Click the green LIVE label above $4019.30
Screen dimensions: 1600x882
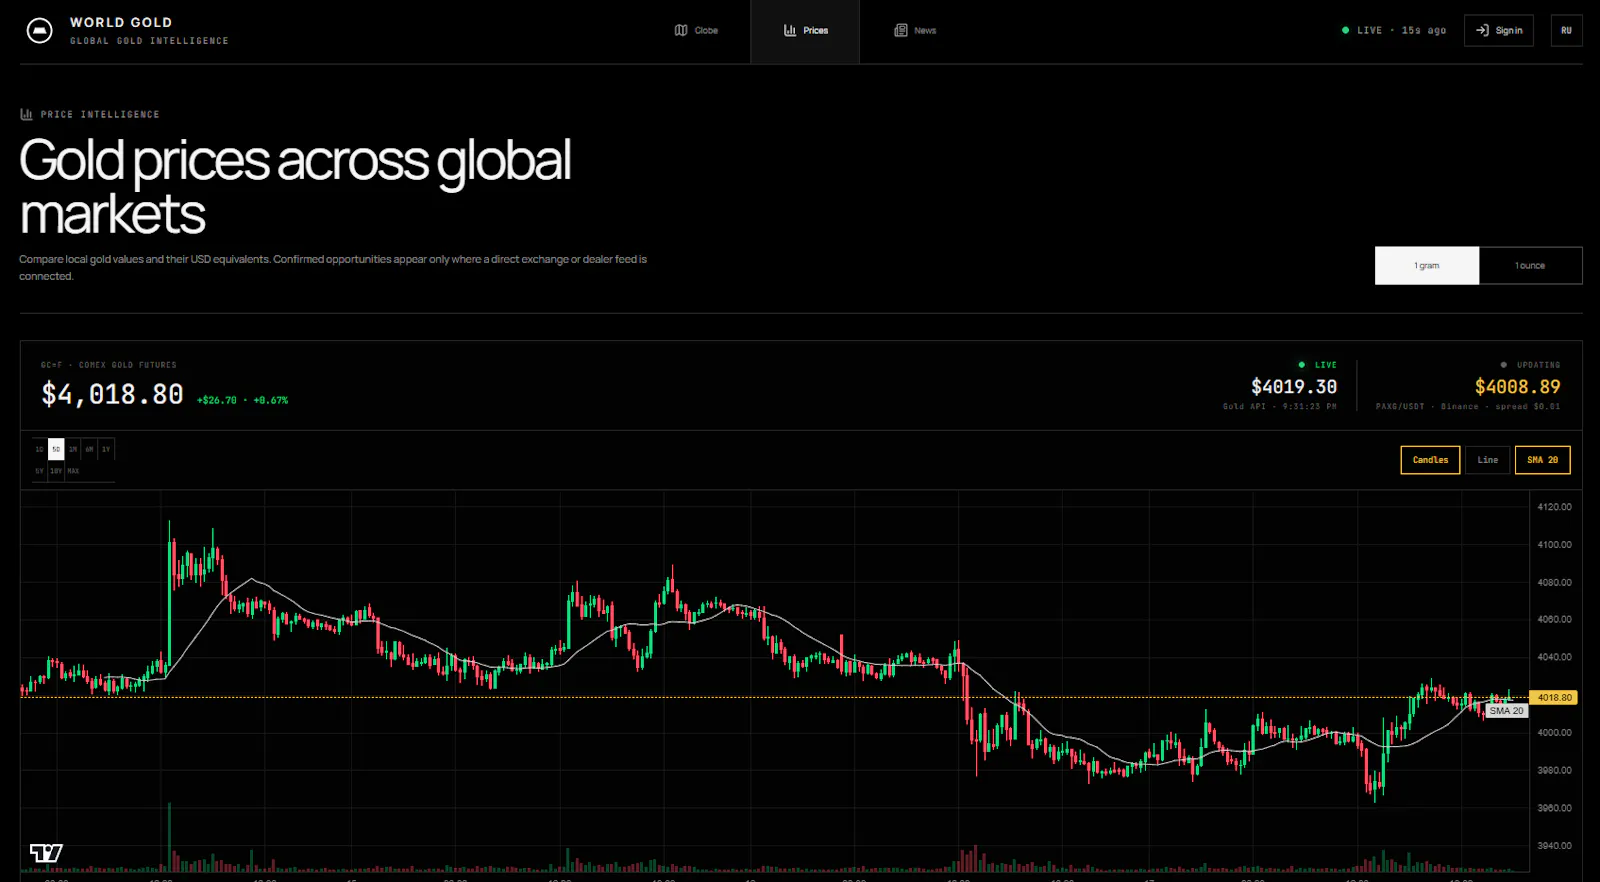(1325, 365)
